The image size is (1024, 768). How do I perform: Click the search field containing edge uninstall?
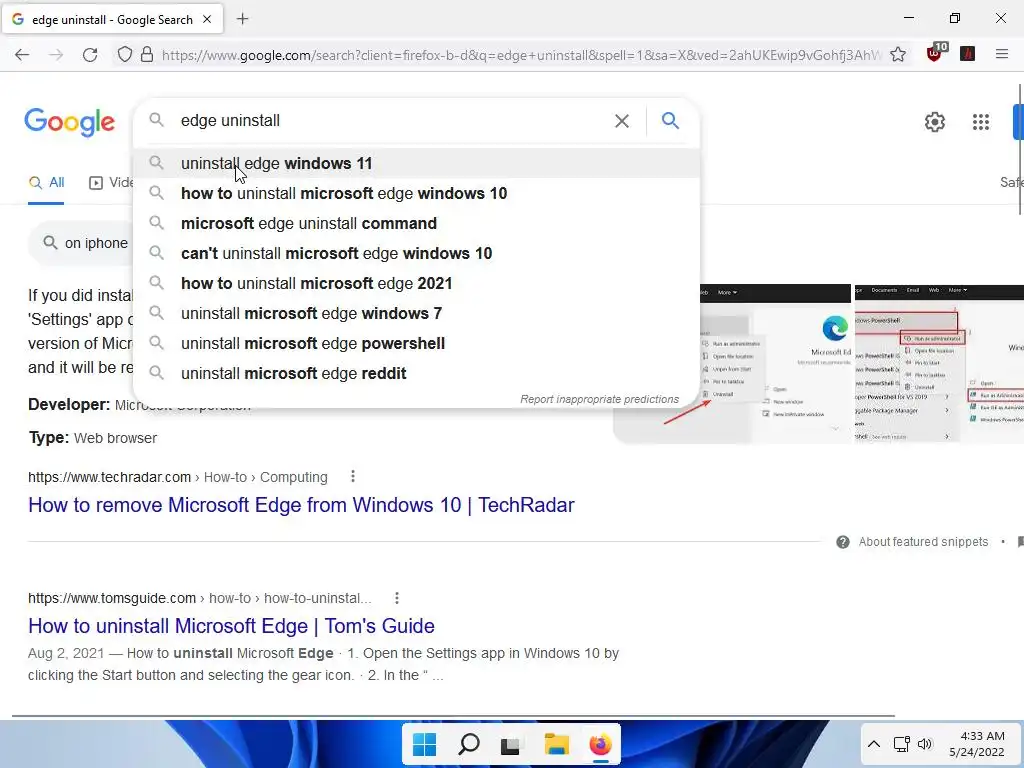pos(392,121)
